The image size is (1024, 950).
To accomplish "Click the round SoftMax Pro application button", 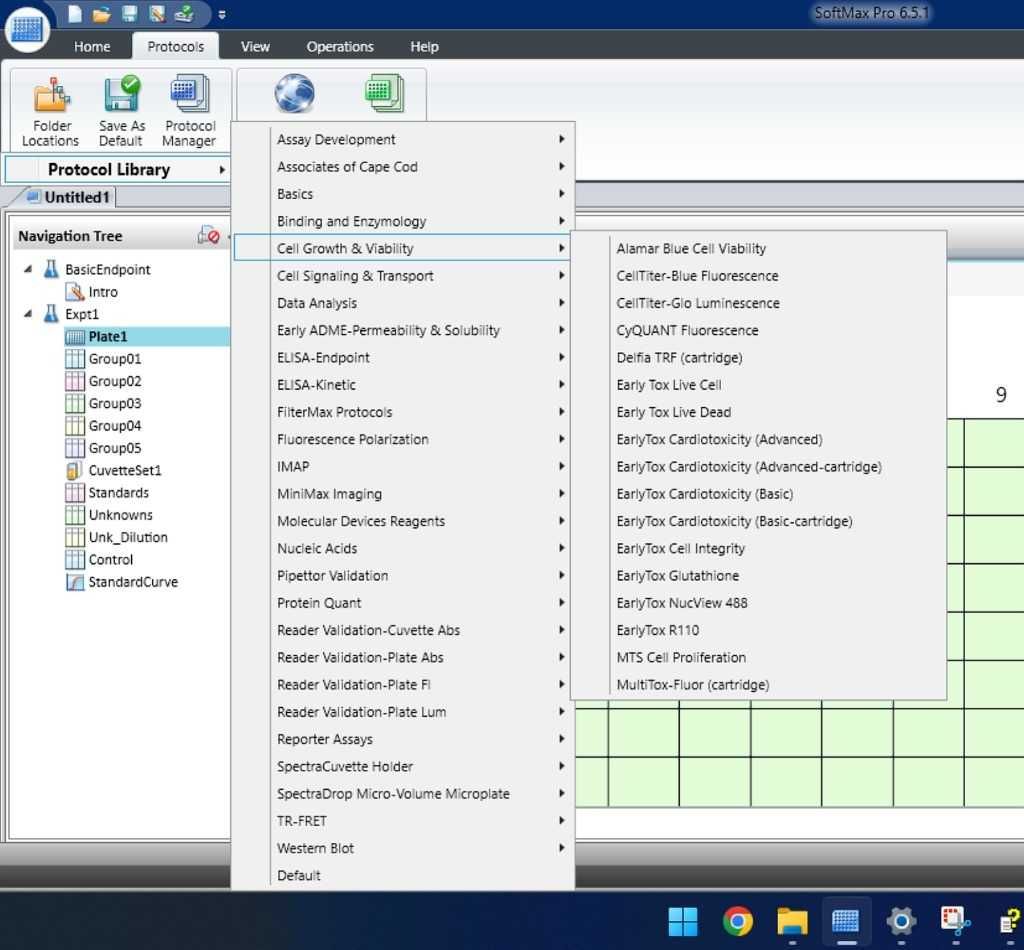I will tap(27, 29).
